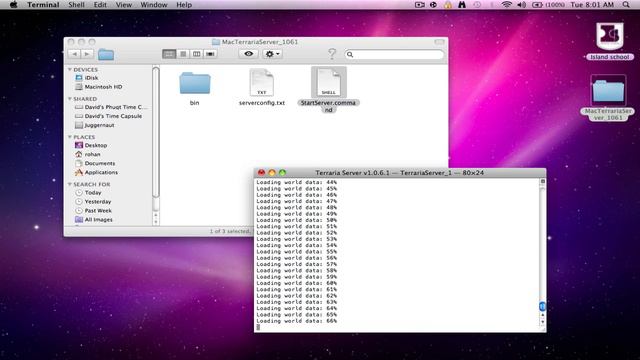Collapse the PLACES sidebar section
The width and height of the screenshot is (640, 360).
tap(70, 137)
